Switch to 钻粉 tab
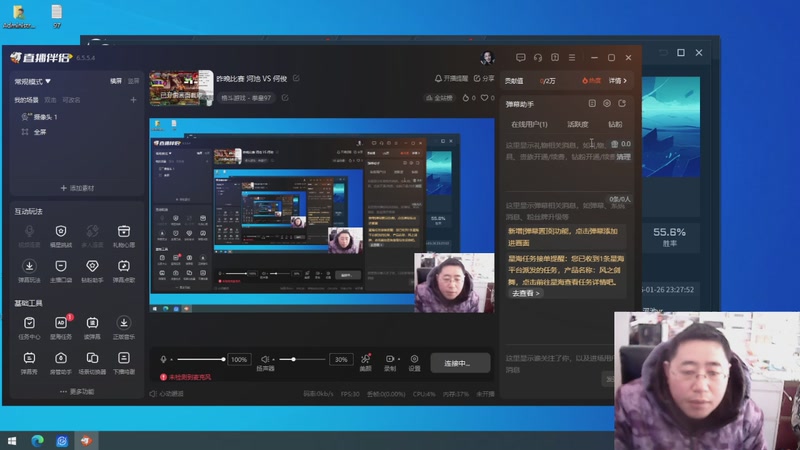Image resolution: width=800 pixels, height=450 pixels. coord(615,124)
